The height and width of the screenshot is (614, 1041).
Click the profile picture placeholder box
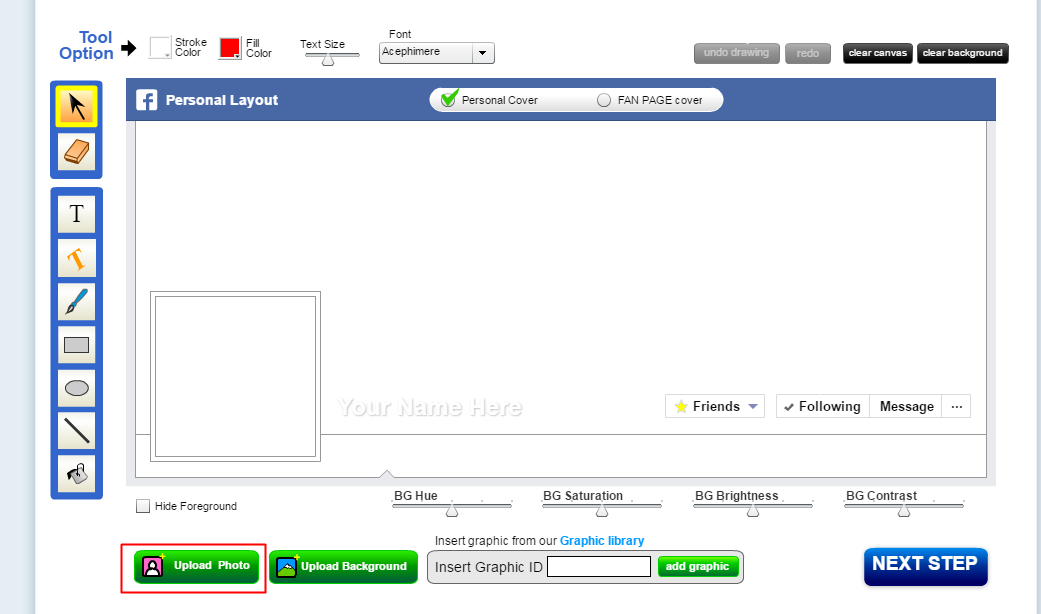(x=236, y=376)
